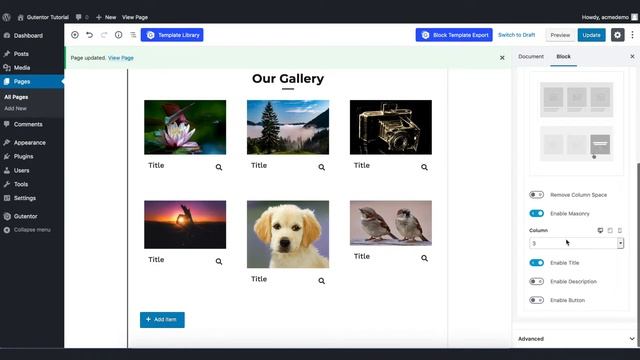Toggle Remove Column Space
This screenshot has width=640, height=360.
[536, 195]
